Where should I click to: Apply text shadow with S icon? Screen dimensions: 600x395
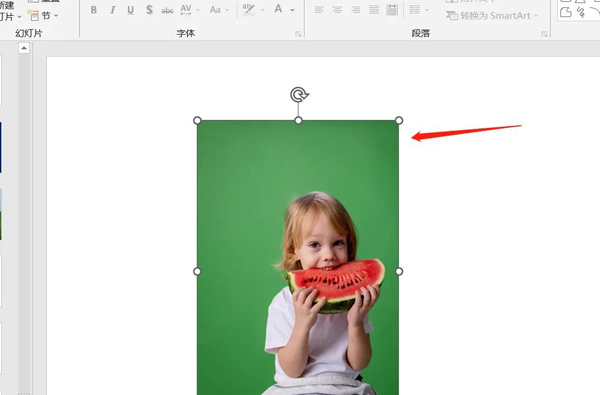point(149,10)
